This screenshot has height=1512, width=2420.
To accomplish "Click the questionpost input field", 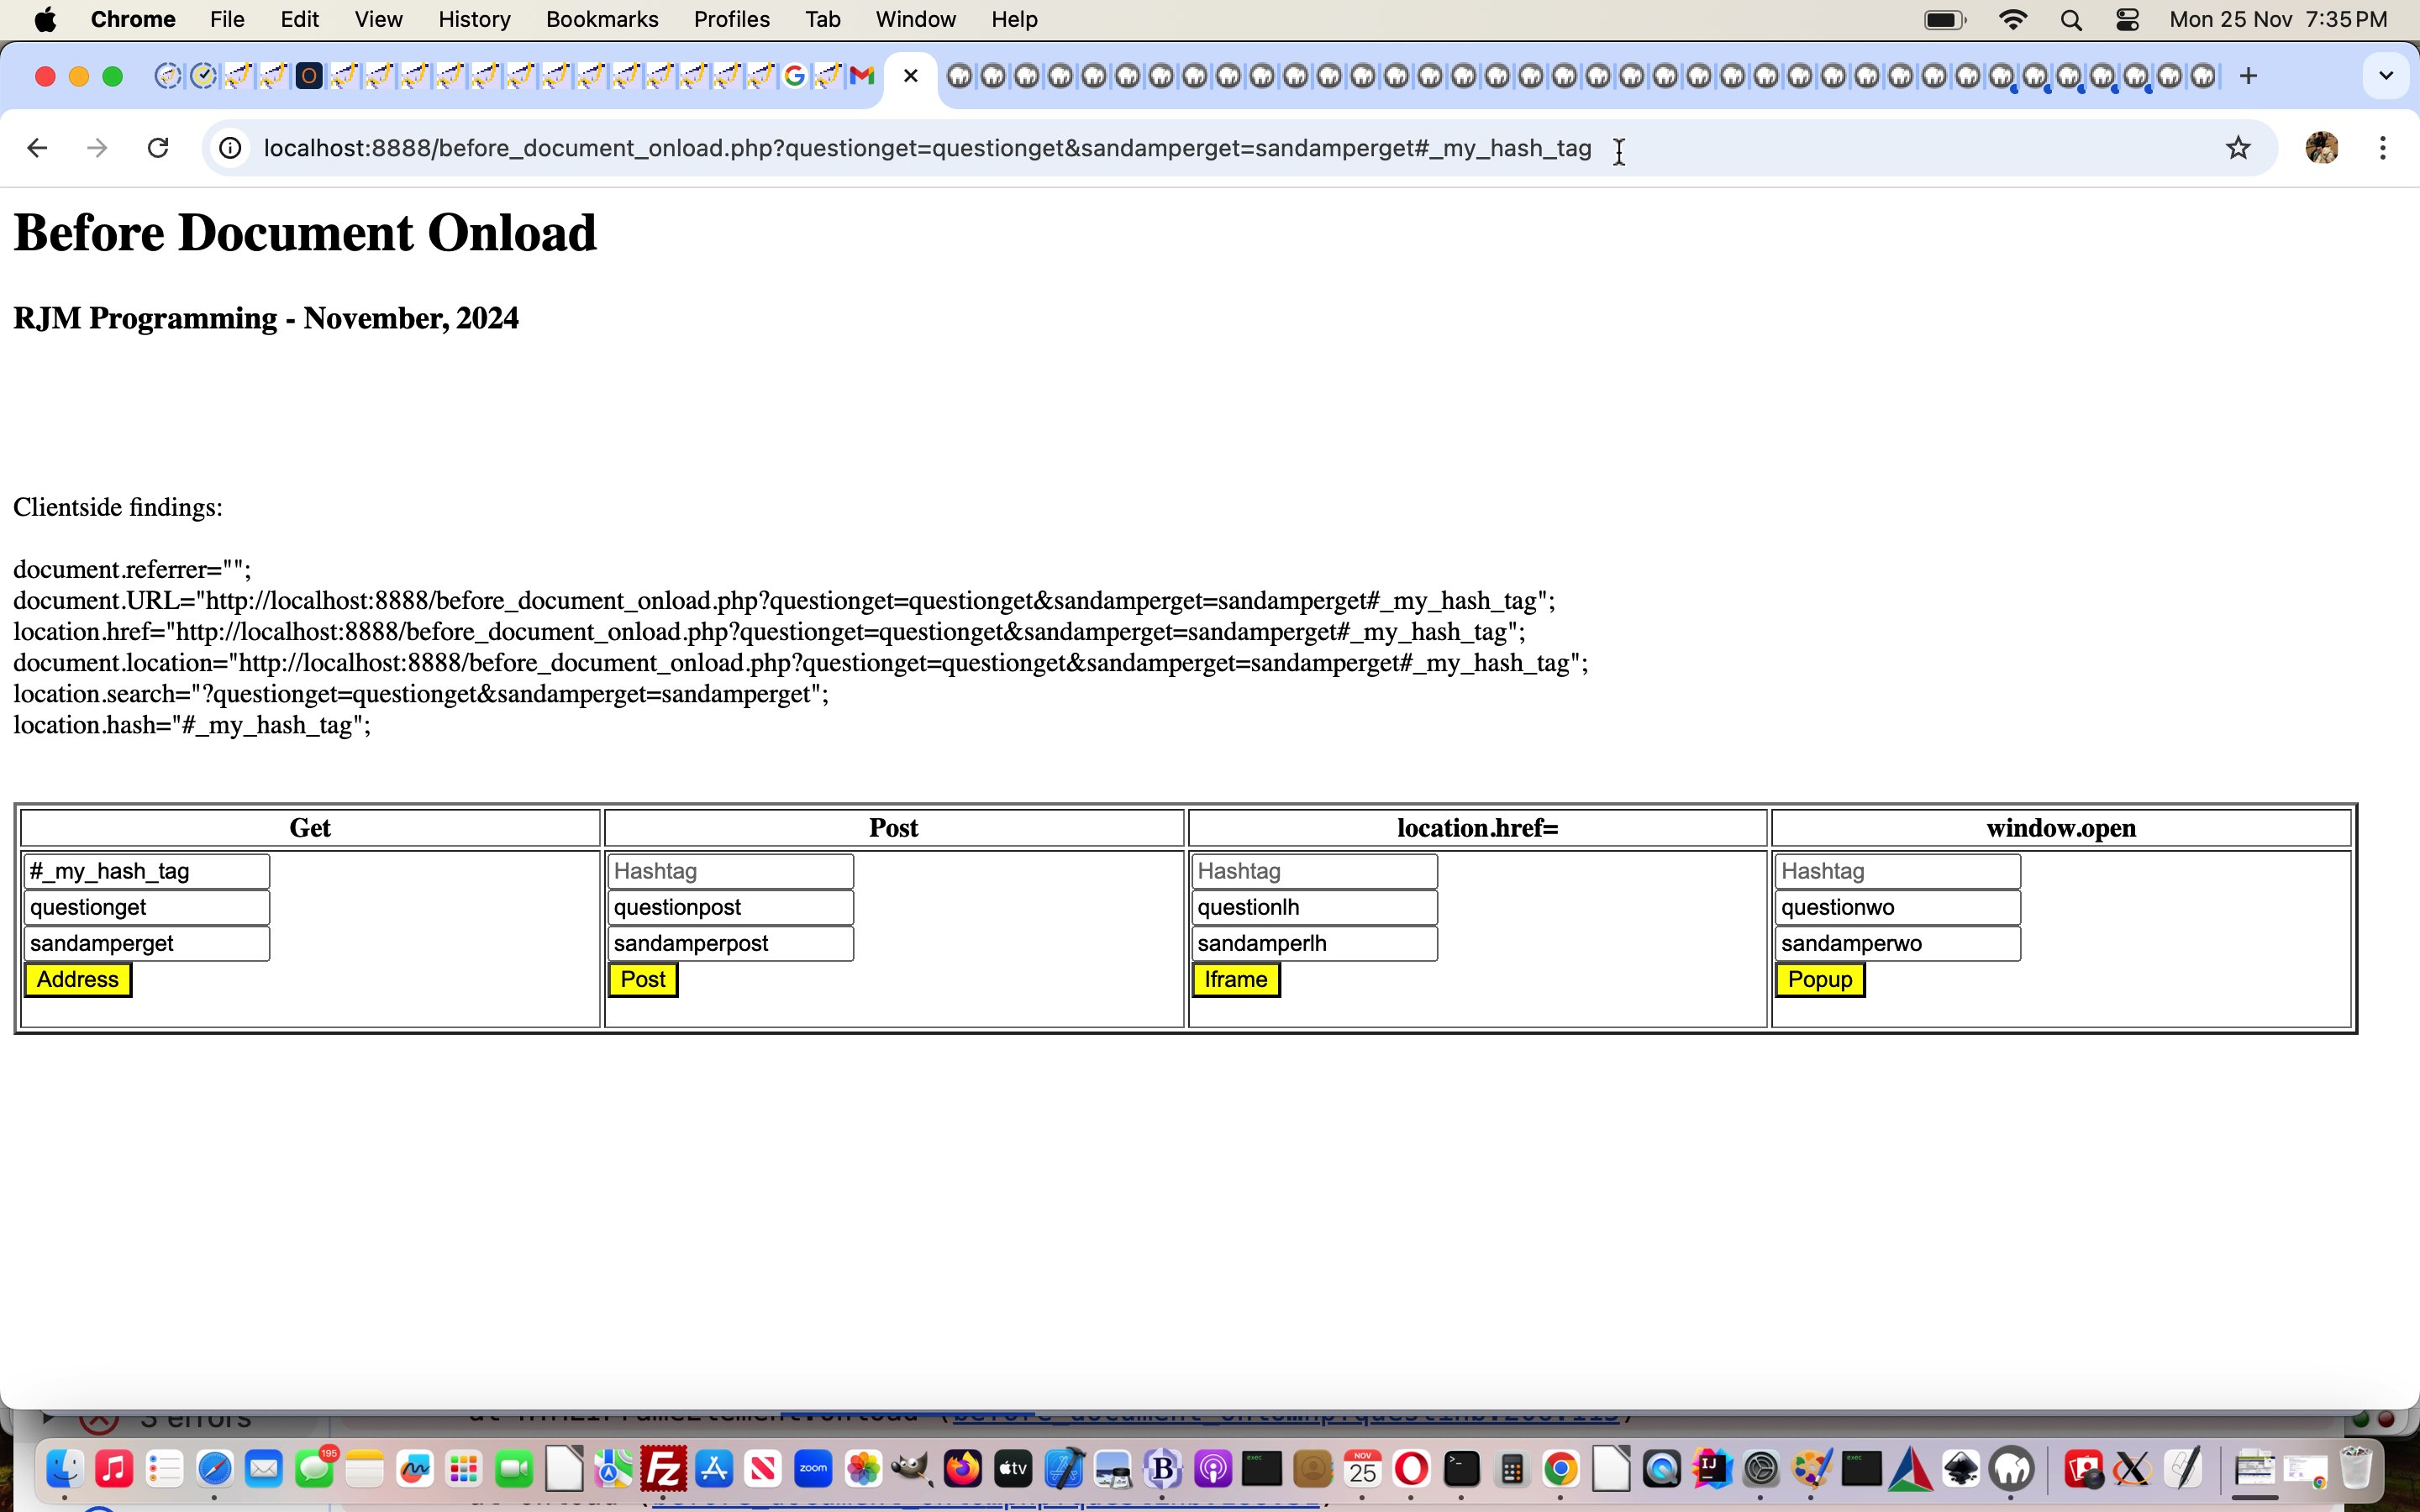I will pyautogui.click(x=731, y=907).
